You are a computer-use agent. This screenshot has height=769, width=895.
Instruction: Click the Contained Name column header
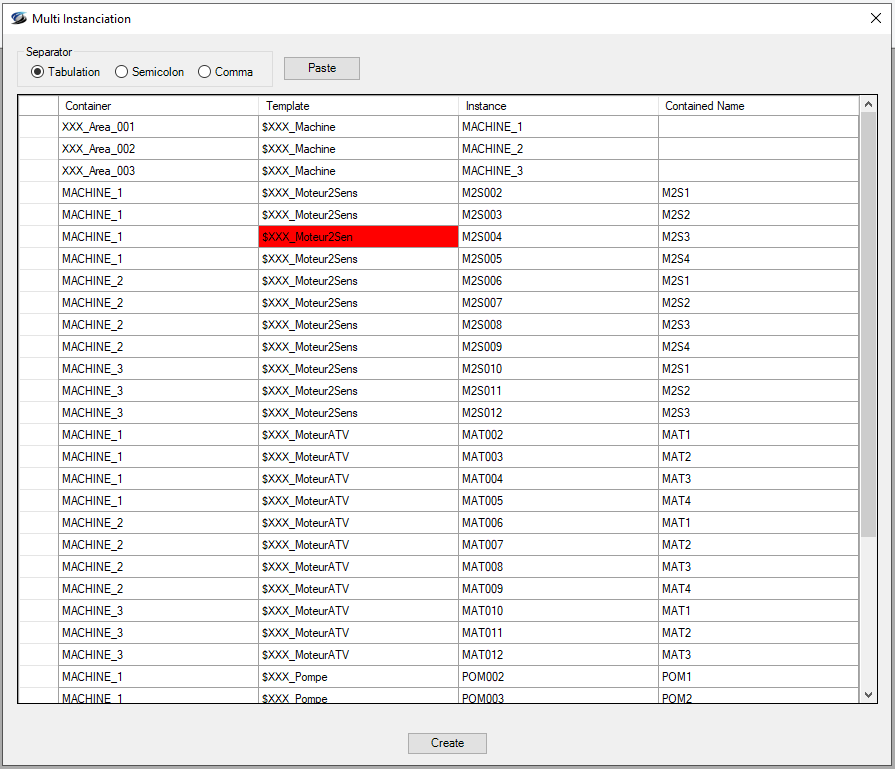pyautogui.click(x=758, y=106)
